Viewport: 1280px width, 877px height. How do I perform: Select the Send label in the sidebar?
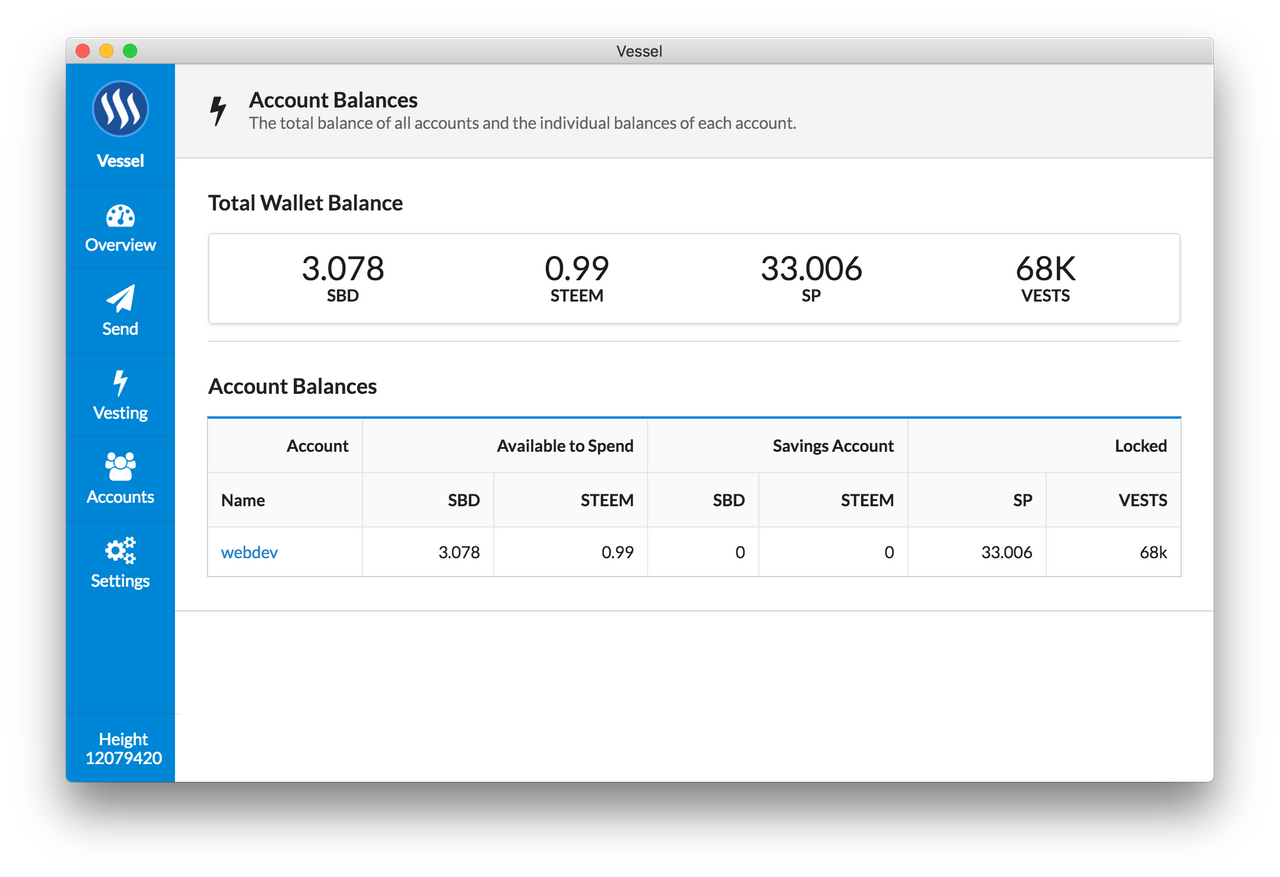coord(120,329)
